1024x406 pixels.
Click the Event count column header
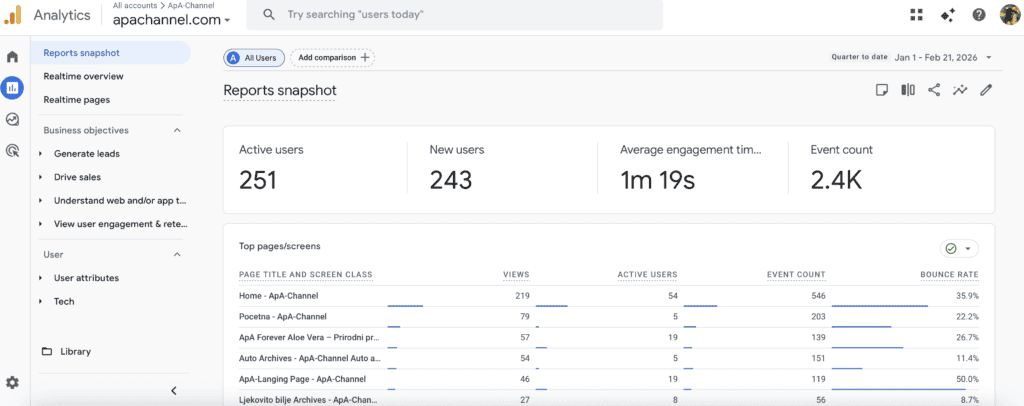click(796, 275)
